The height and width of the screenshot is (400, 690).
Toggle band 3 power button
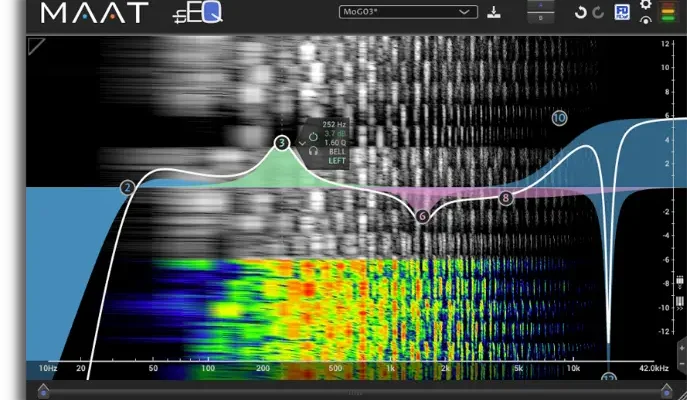tap(313, 135)
